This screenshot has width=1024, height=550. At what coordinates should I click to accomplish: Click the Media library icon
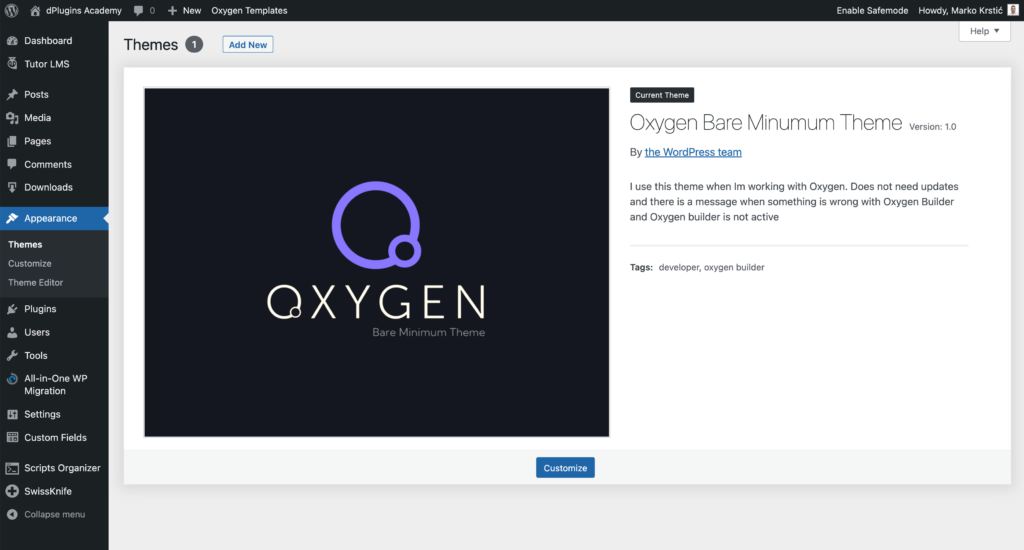click(12, 118)
